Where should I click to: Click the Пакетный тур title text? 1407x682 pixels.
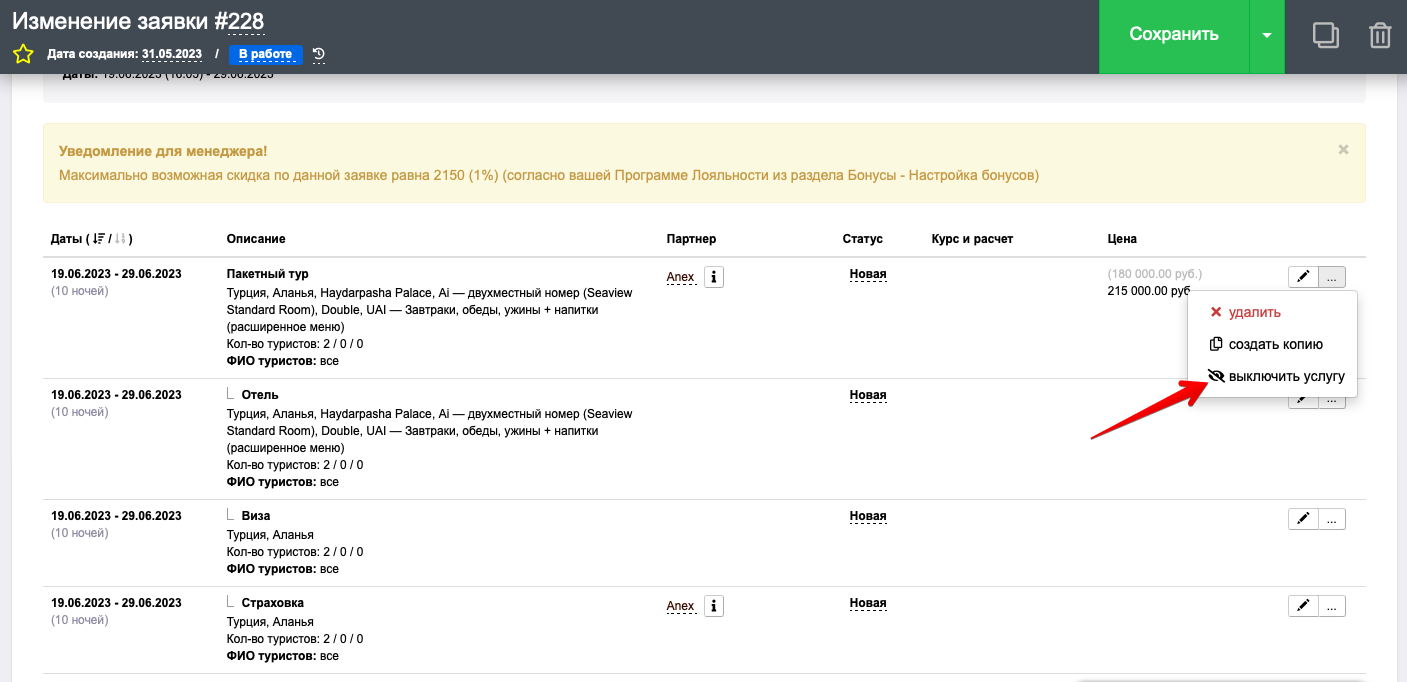[268, 274]
